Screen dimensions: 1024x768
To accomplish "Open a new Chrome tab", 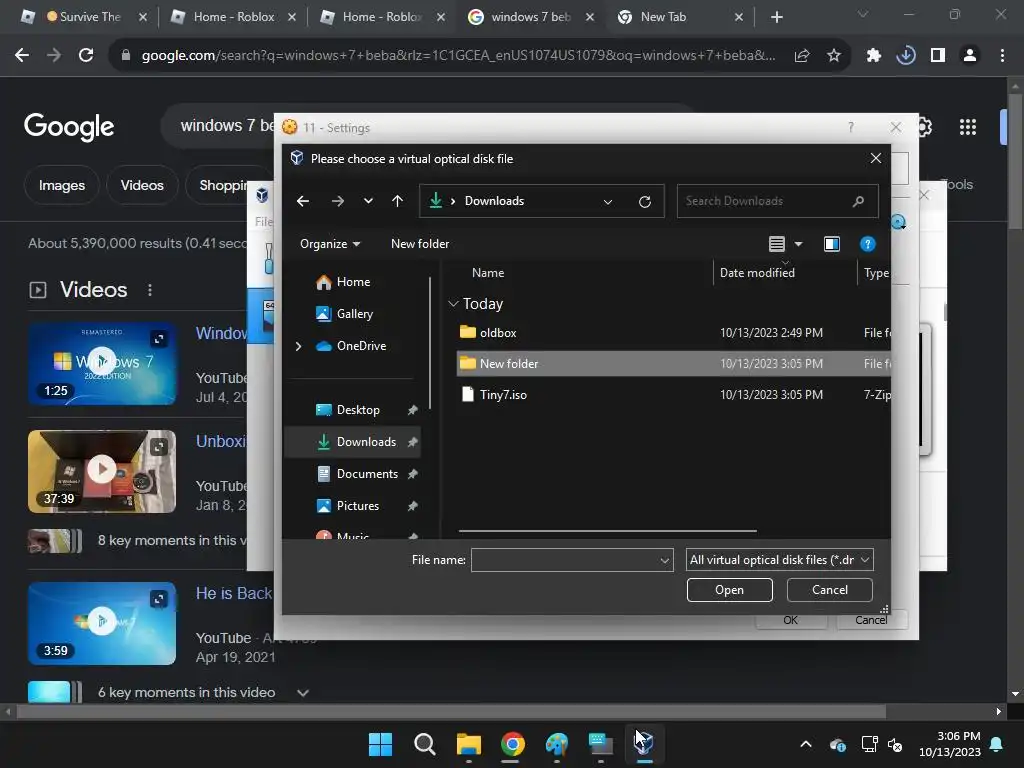I will pyautogui.click(x=776, y=17).
